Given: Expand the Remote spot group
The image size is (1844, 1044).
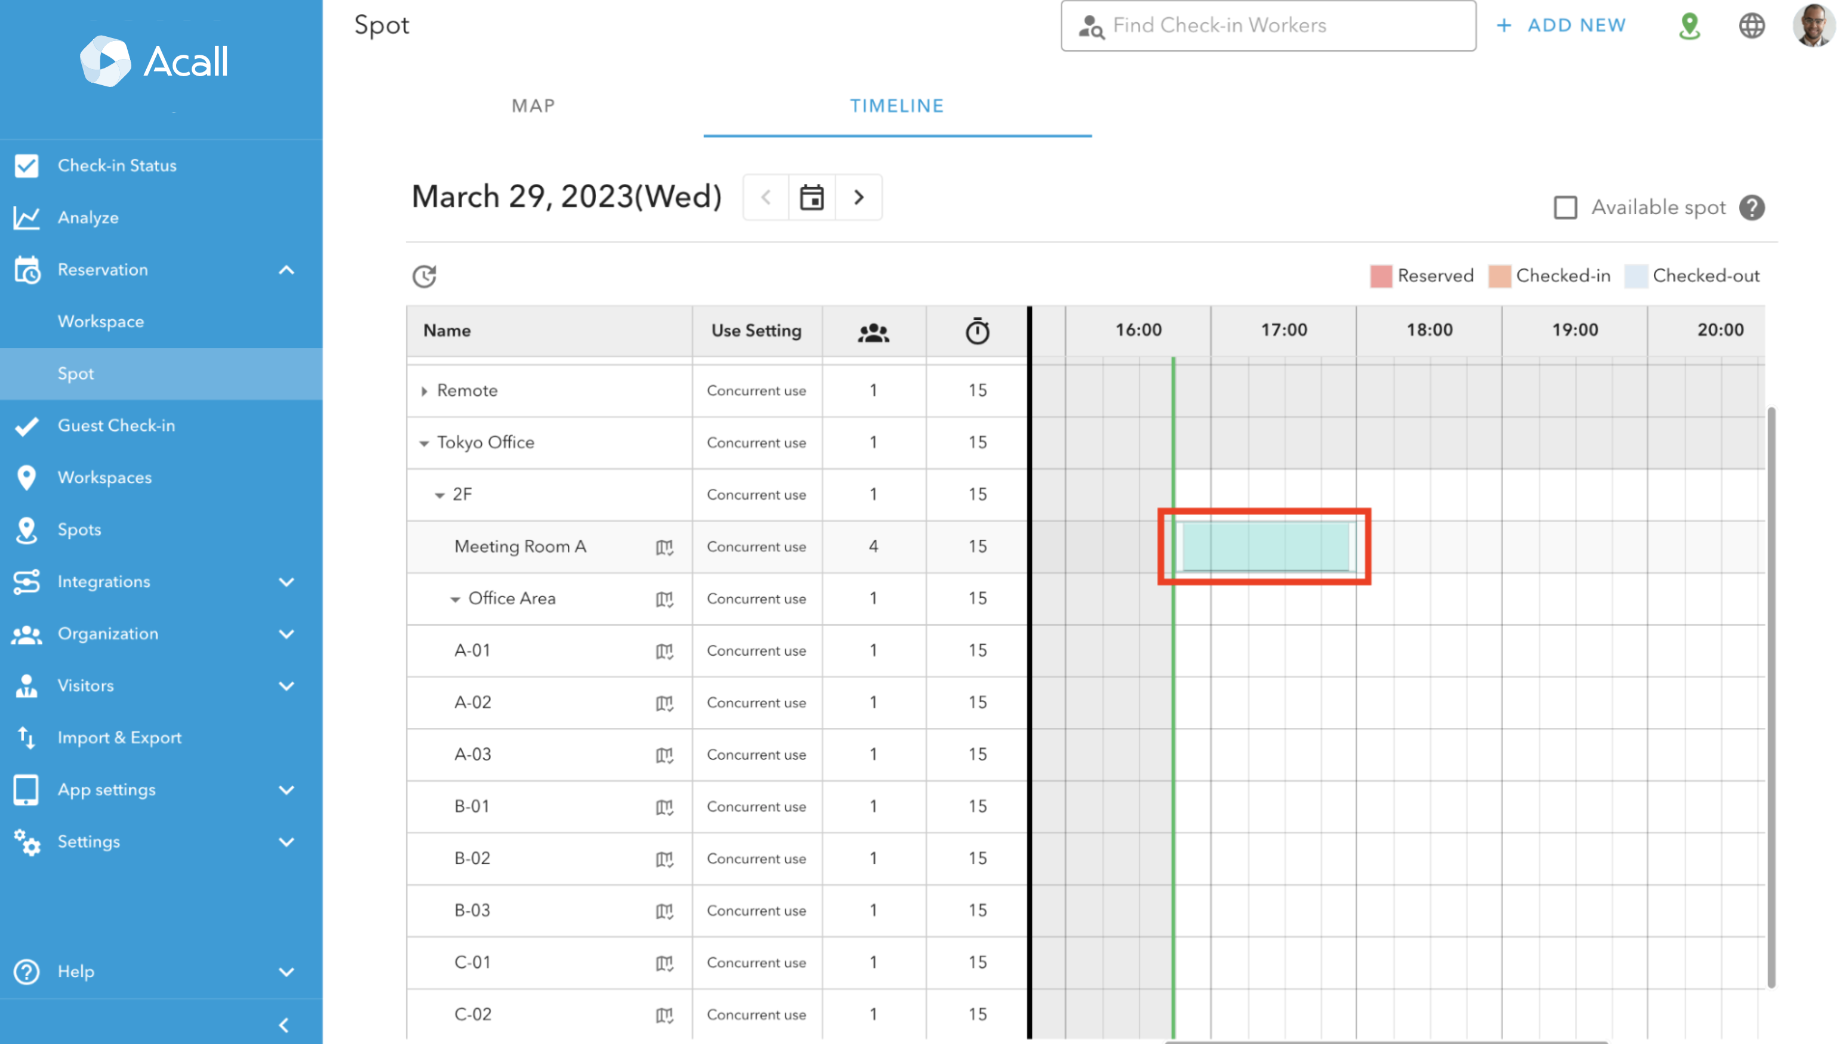Looking at the screenshot, I should click(424, 390).
